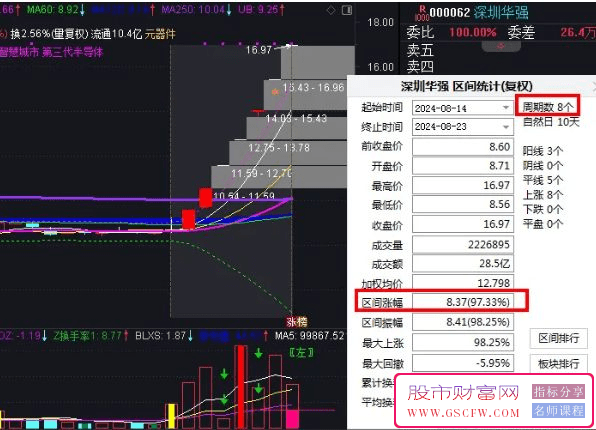Select the 前收盘价 field showing 8.60
The height and width of the screenshot is (430, 596).
(x=463, y=147)
